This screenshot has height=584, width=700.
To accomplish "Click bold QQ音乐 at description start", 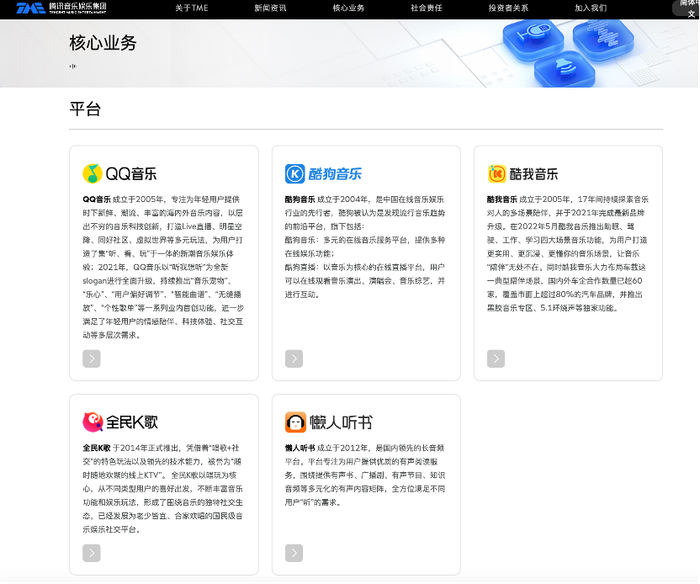I will (x=96, y=199).
